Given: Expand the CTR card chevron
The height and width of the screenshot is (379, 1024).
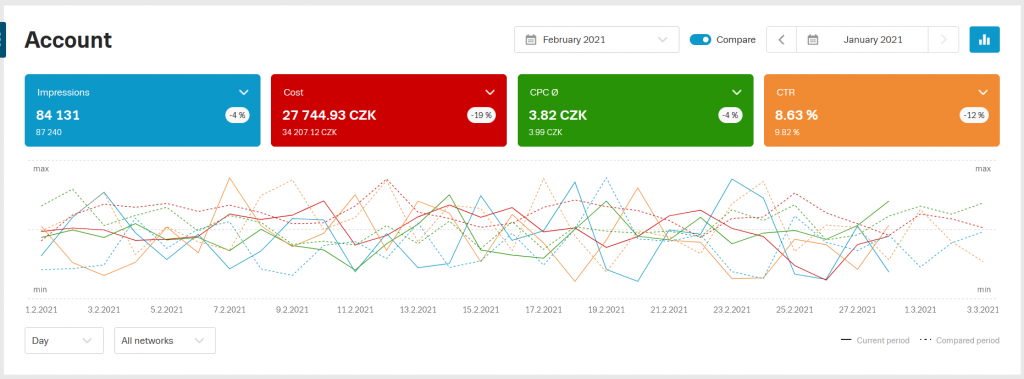Looking at the screenshot, I should click(x=983, y=92).
